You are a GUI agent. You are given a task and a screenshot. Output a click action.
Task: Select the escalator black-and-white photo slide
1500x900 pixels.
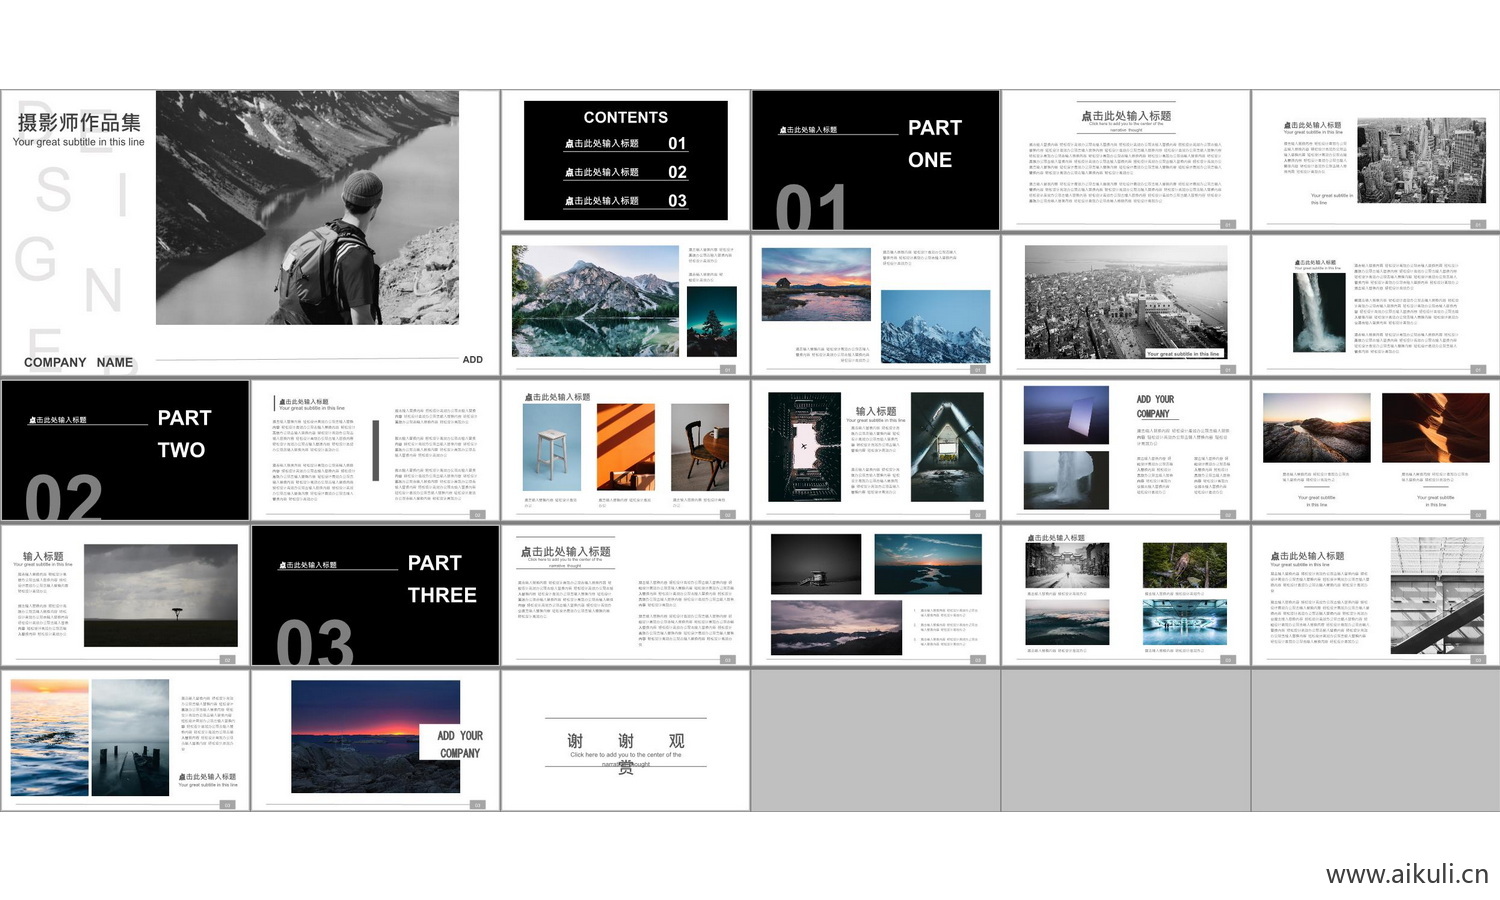[x=1375, y=595]
